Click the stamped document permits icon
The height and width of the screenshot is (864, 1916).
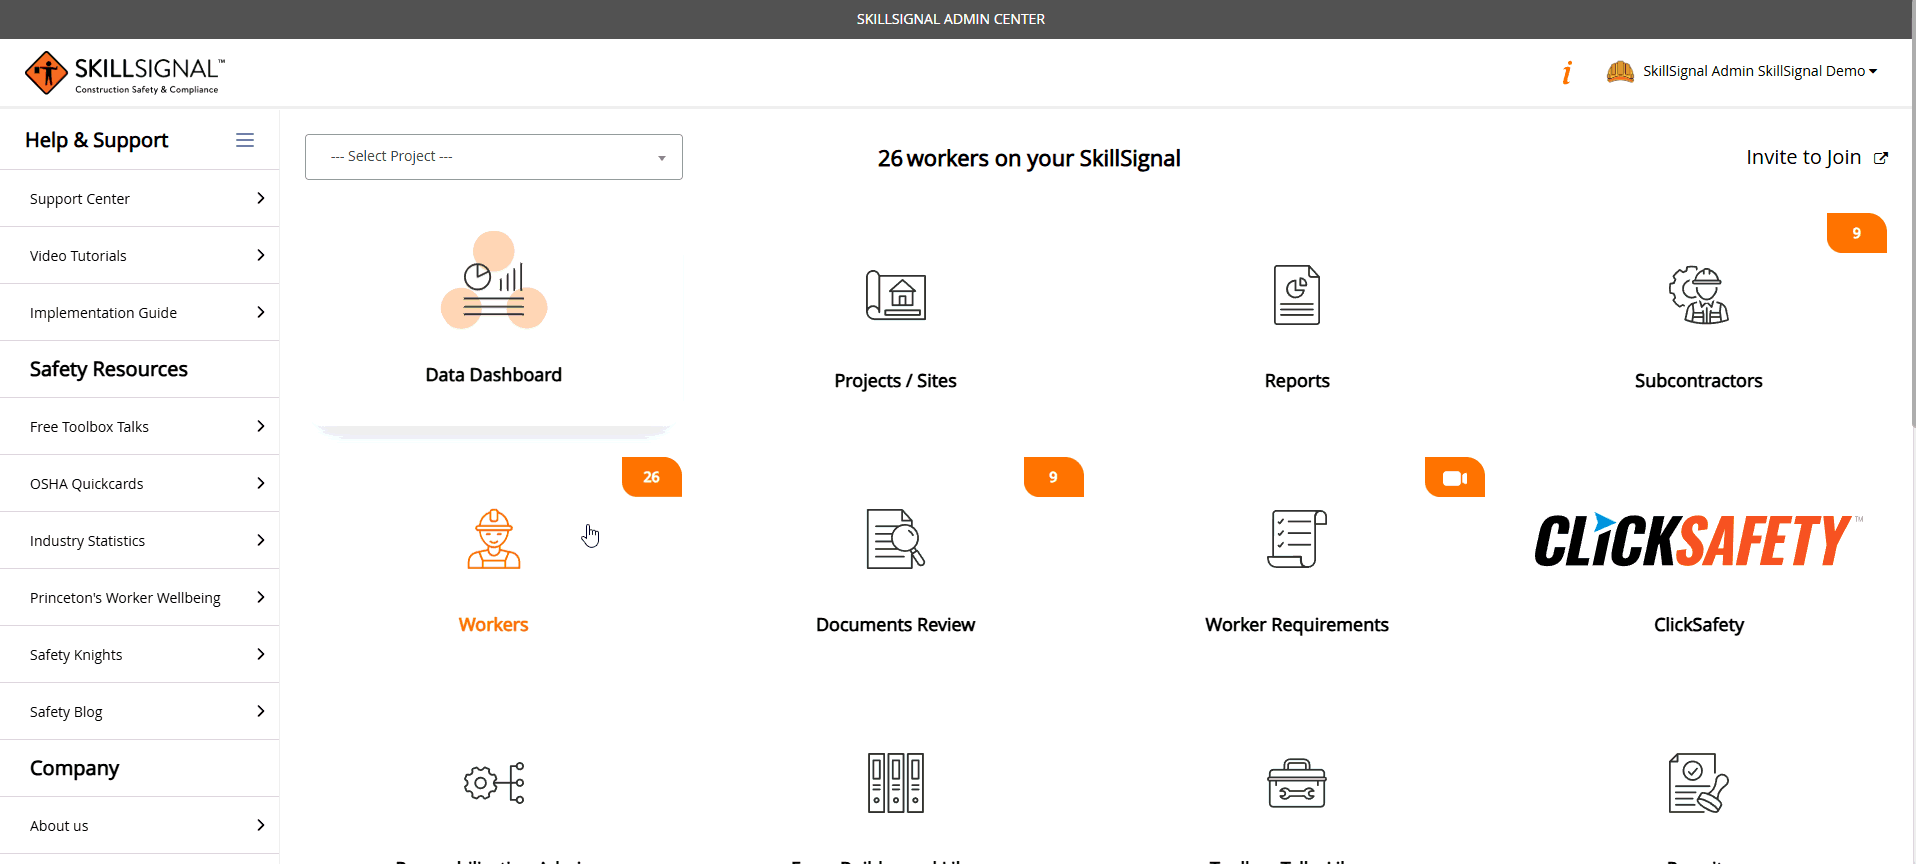1698,783
